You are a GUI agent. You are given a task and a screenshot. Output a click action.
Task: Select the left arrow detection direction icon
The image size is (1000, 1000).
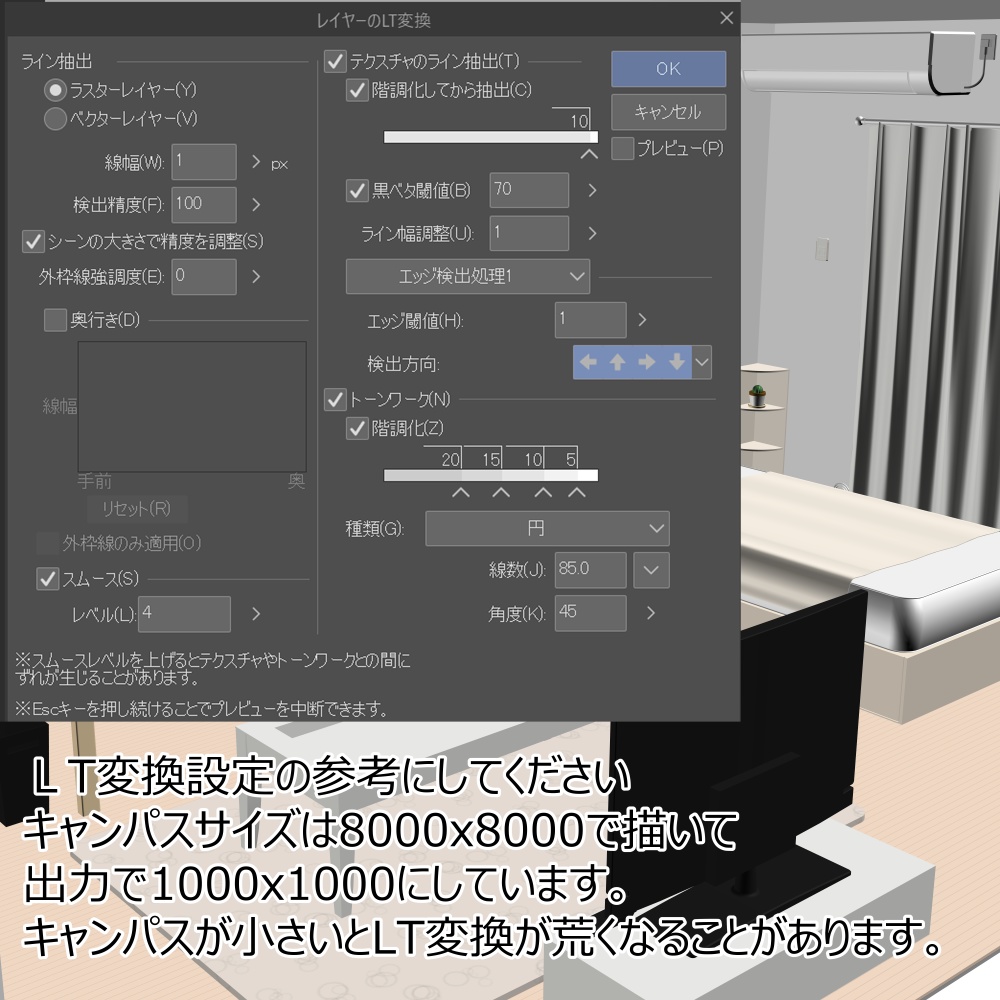pyautogui.click(x=588, y=362)
